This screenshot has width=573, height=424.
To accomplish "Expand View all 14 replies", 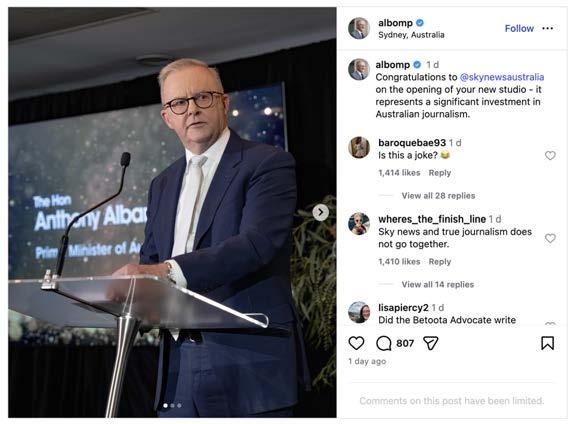I will [x=437, y=285].
